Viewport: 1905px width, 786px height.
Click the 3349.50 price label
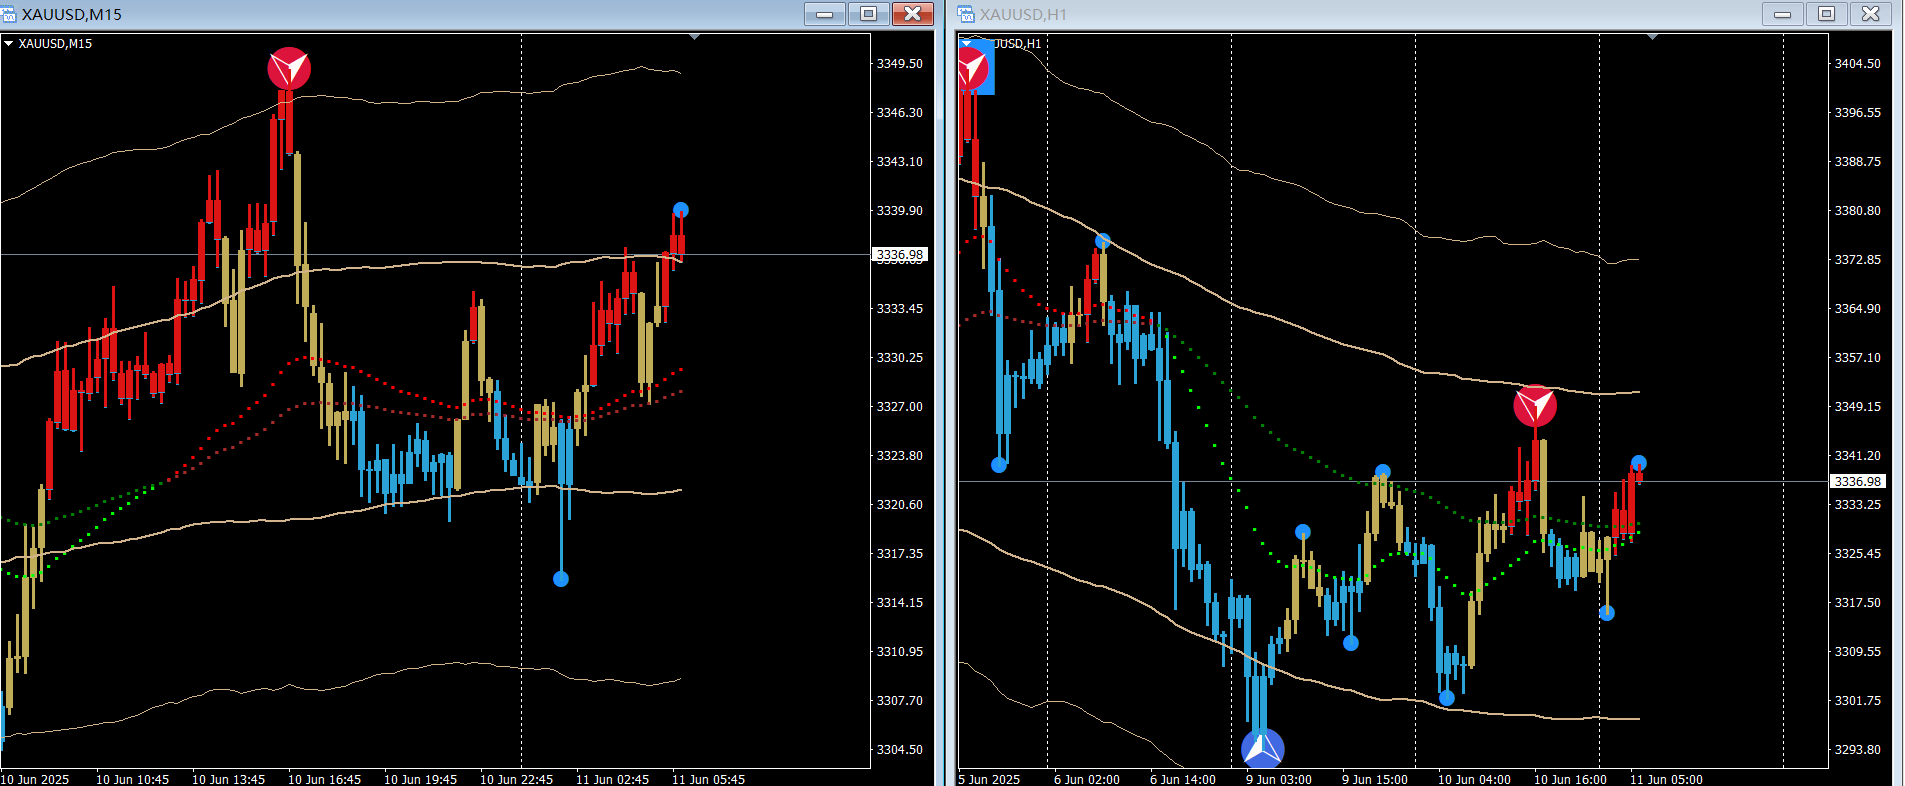tap(900, 63)
